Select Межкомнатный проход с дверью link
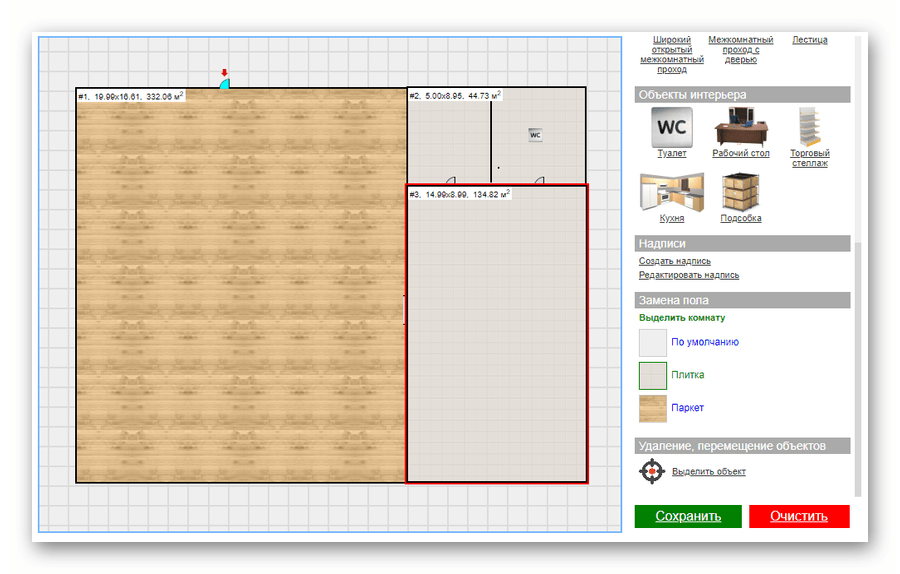Viewport: 900px width, 574px height. 740,50
